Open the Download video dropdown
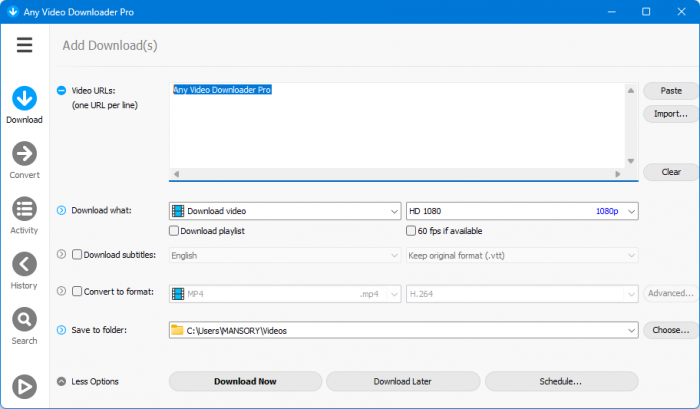 point(284,211)
